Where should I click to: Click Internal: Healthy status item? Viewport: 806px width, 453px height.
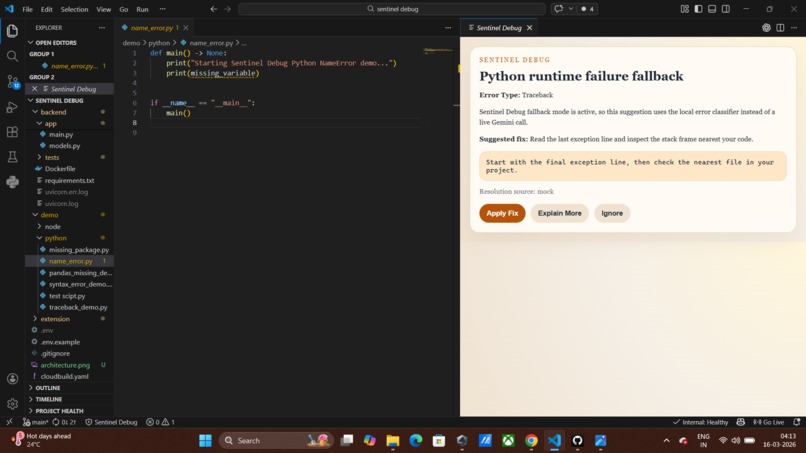[701, 422]
